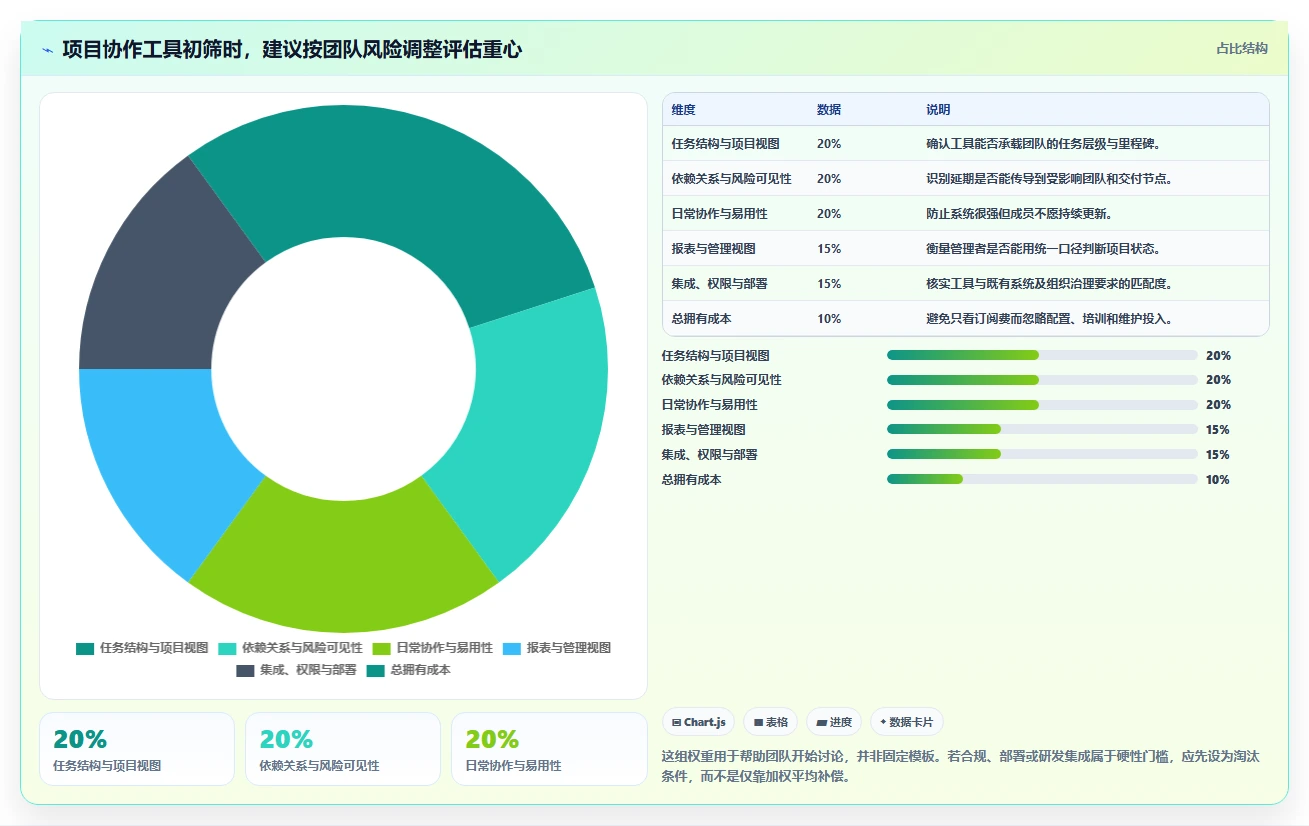
Task: Click 依赖关系与风险可见性 legend swatch
Action: point(227,648)
